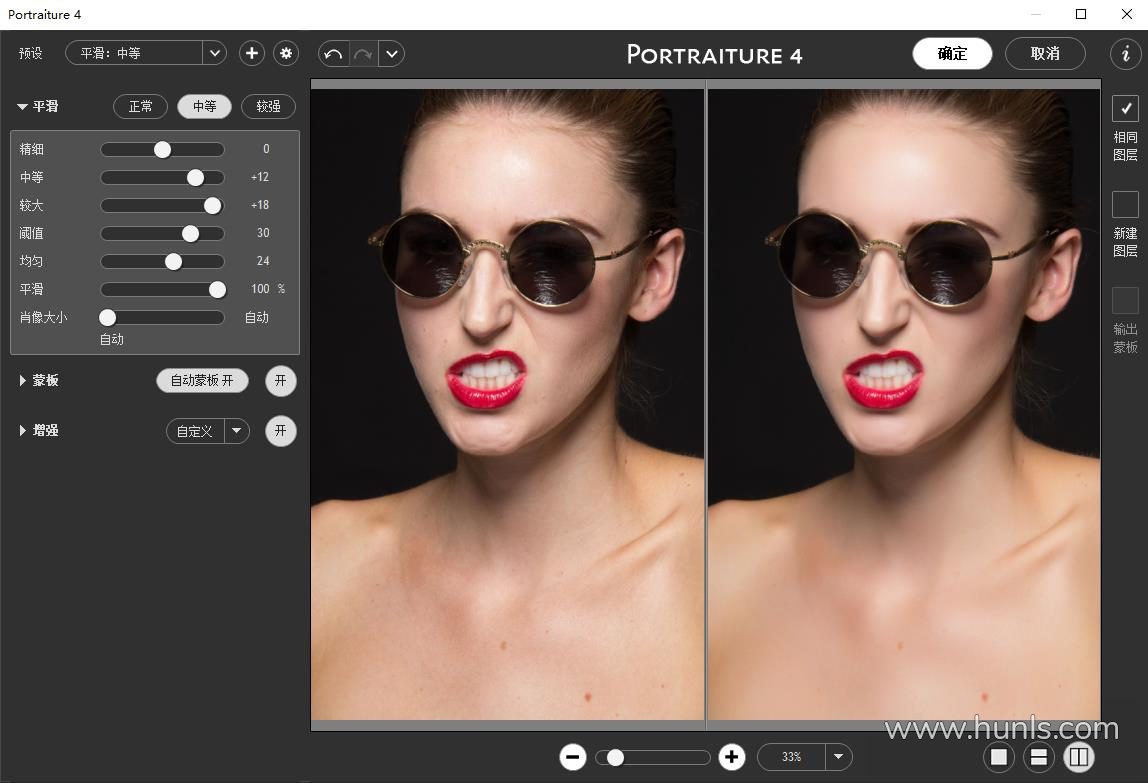This screenshot has width=1148, height=783.
Task: Toggle the 蒙板 开 switch
Action: point(280,381)
